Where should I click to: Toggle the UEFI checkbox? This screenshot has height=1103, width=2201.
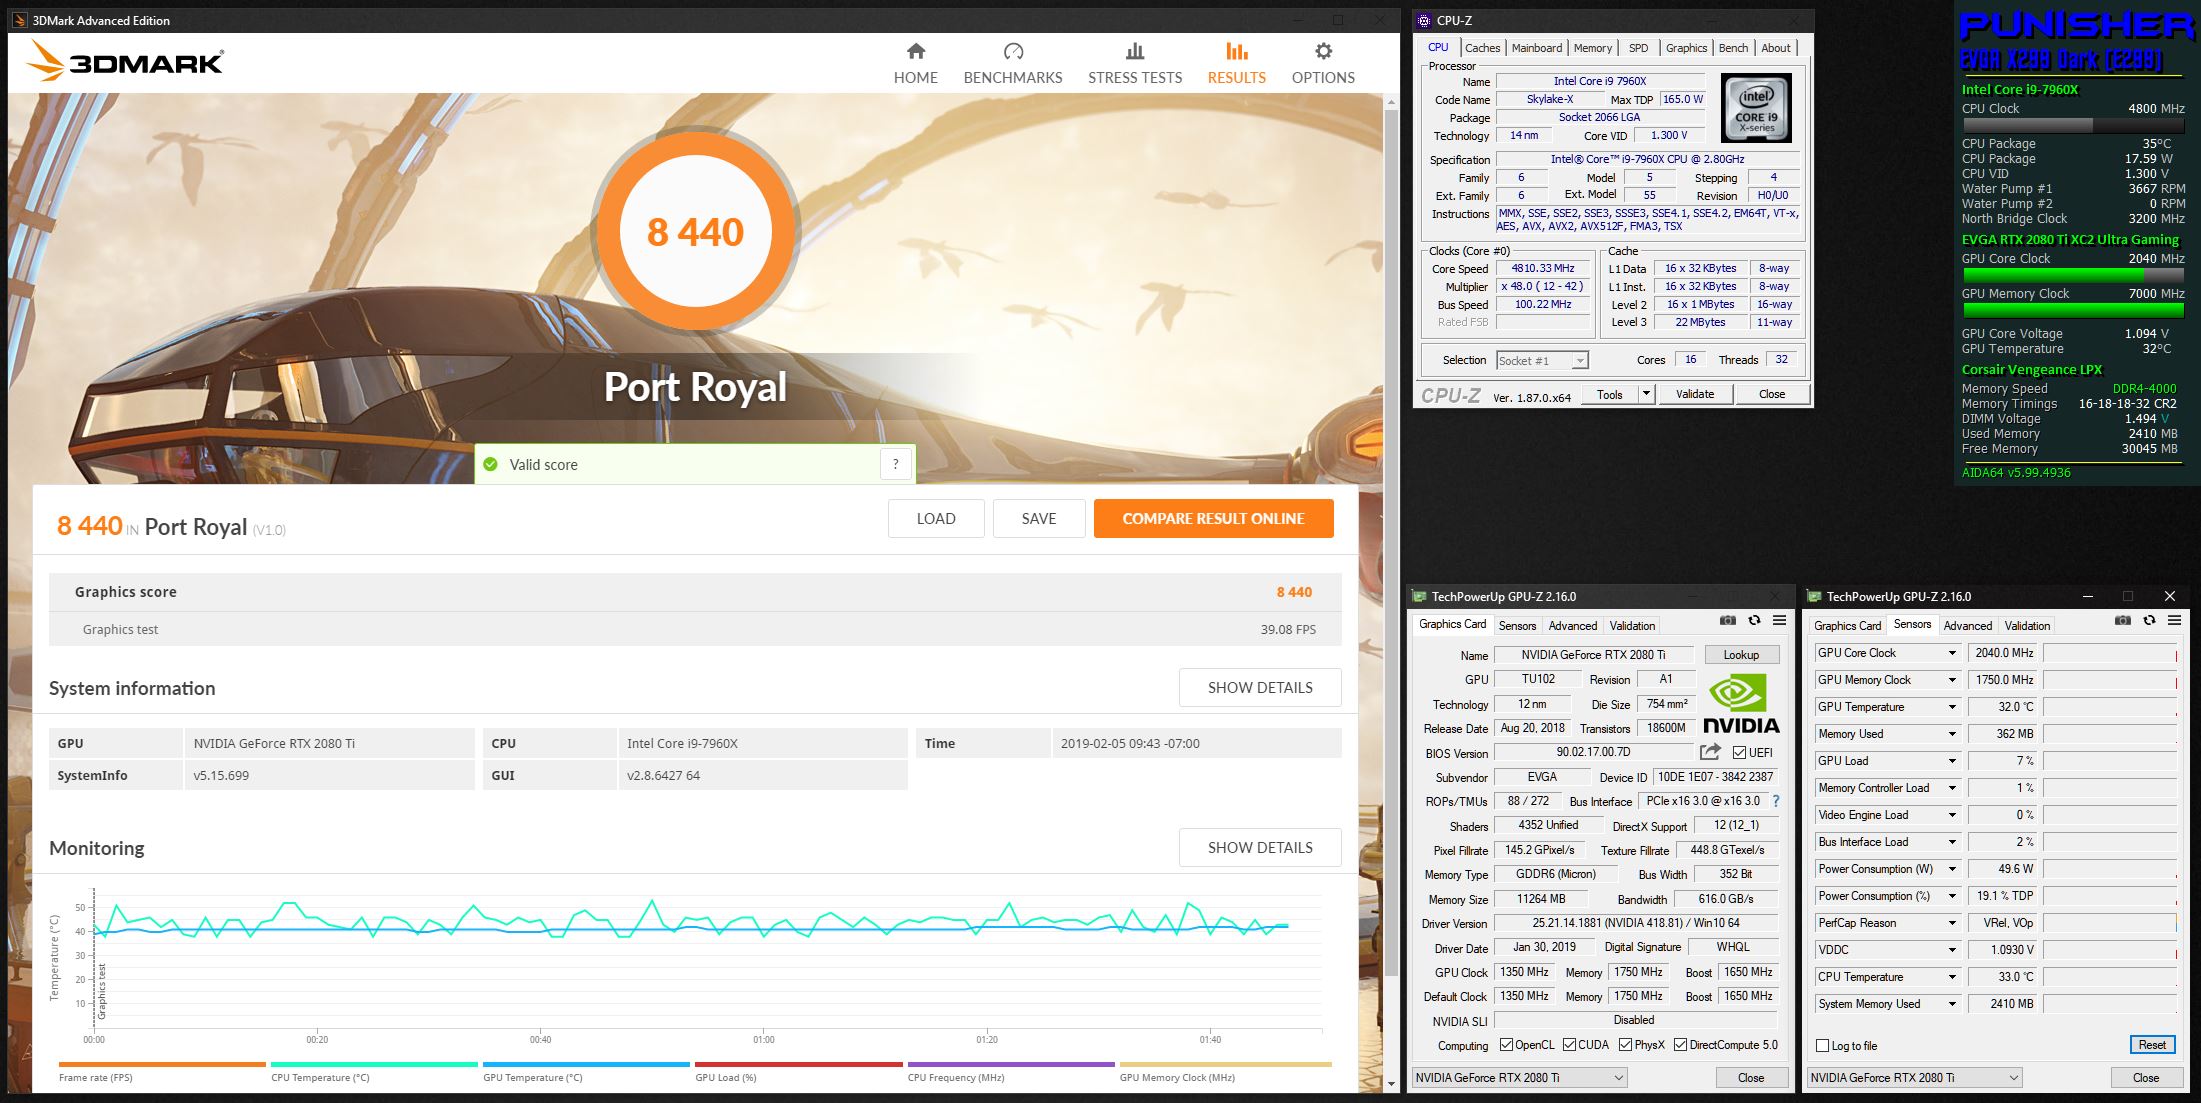point(1740,753)
